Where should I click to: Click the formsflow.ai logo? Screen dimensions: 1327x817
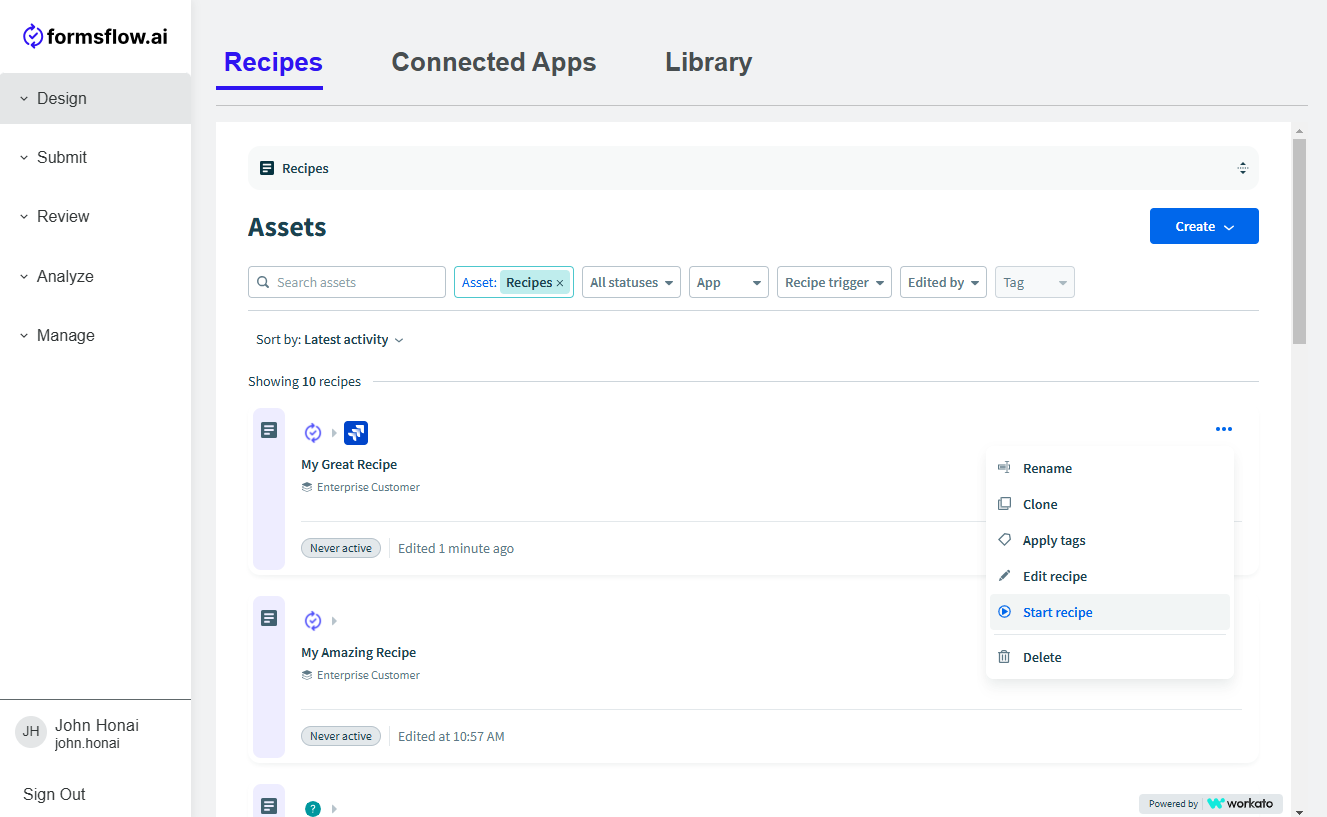point(95,37)
